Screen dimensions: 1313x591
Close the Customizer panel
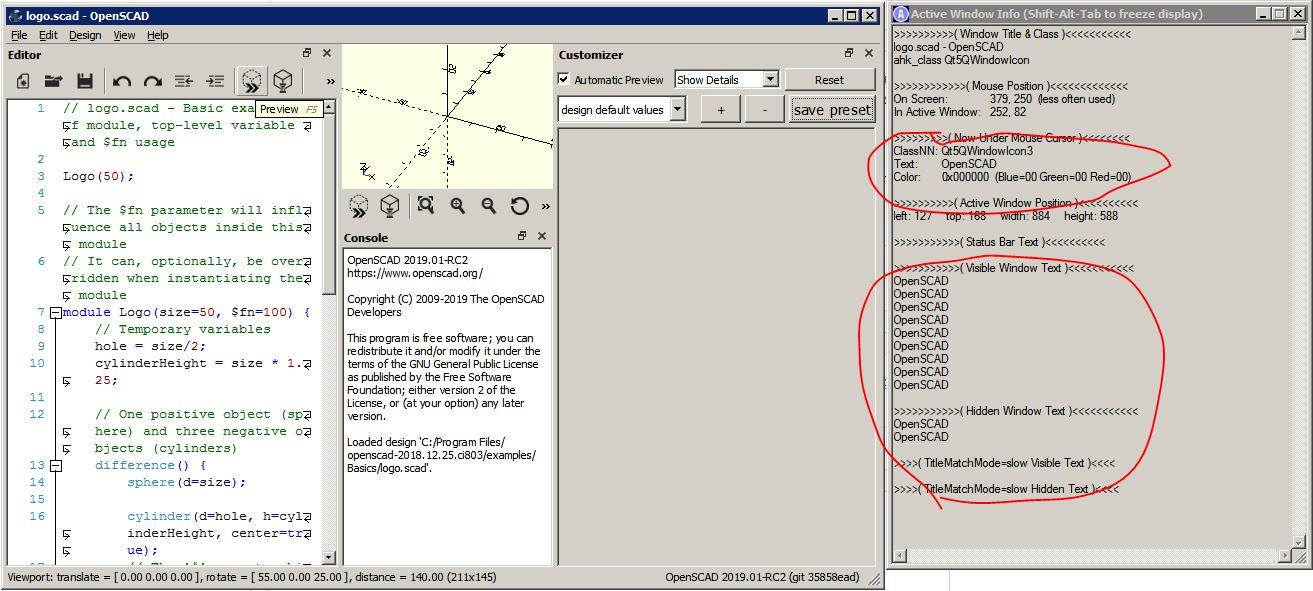pos(869,53)
